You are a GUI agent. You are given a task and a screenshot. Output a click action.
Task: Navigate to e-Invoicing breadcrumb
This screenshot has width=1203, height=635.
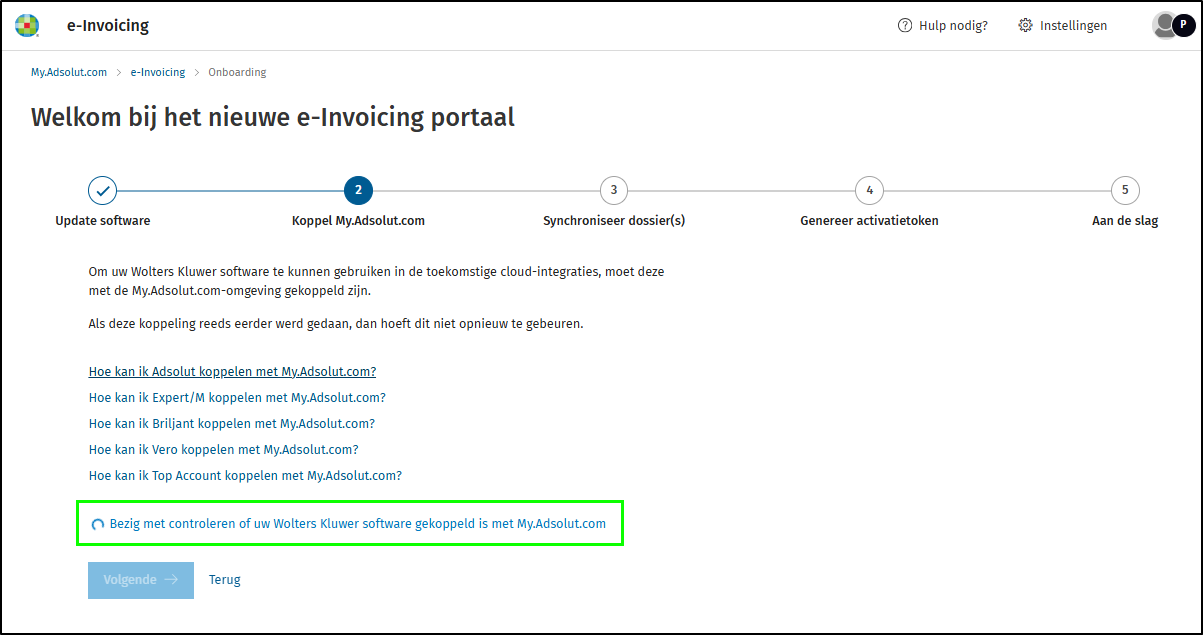tap(158, 72)
